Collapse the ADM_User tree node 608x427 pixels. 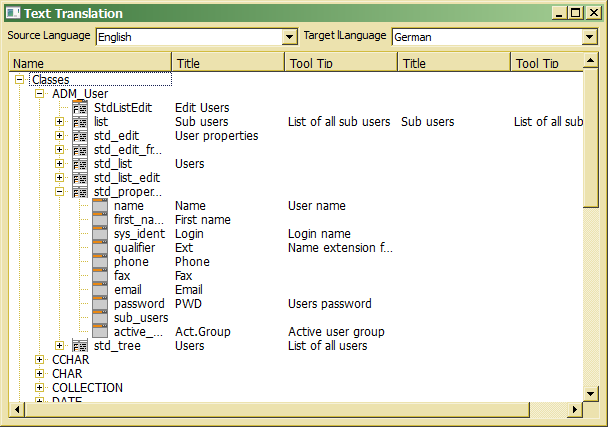40,94
